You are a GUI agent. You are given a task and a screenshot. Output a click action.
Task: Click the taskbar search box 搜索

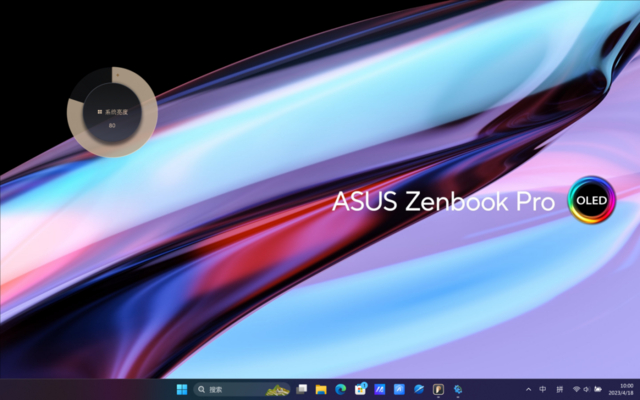click(242, 389)
